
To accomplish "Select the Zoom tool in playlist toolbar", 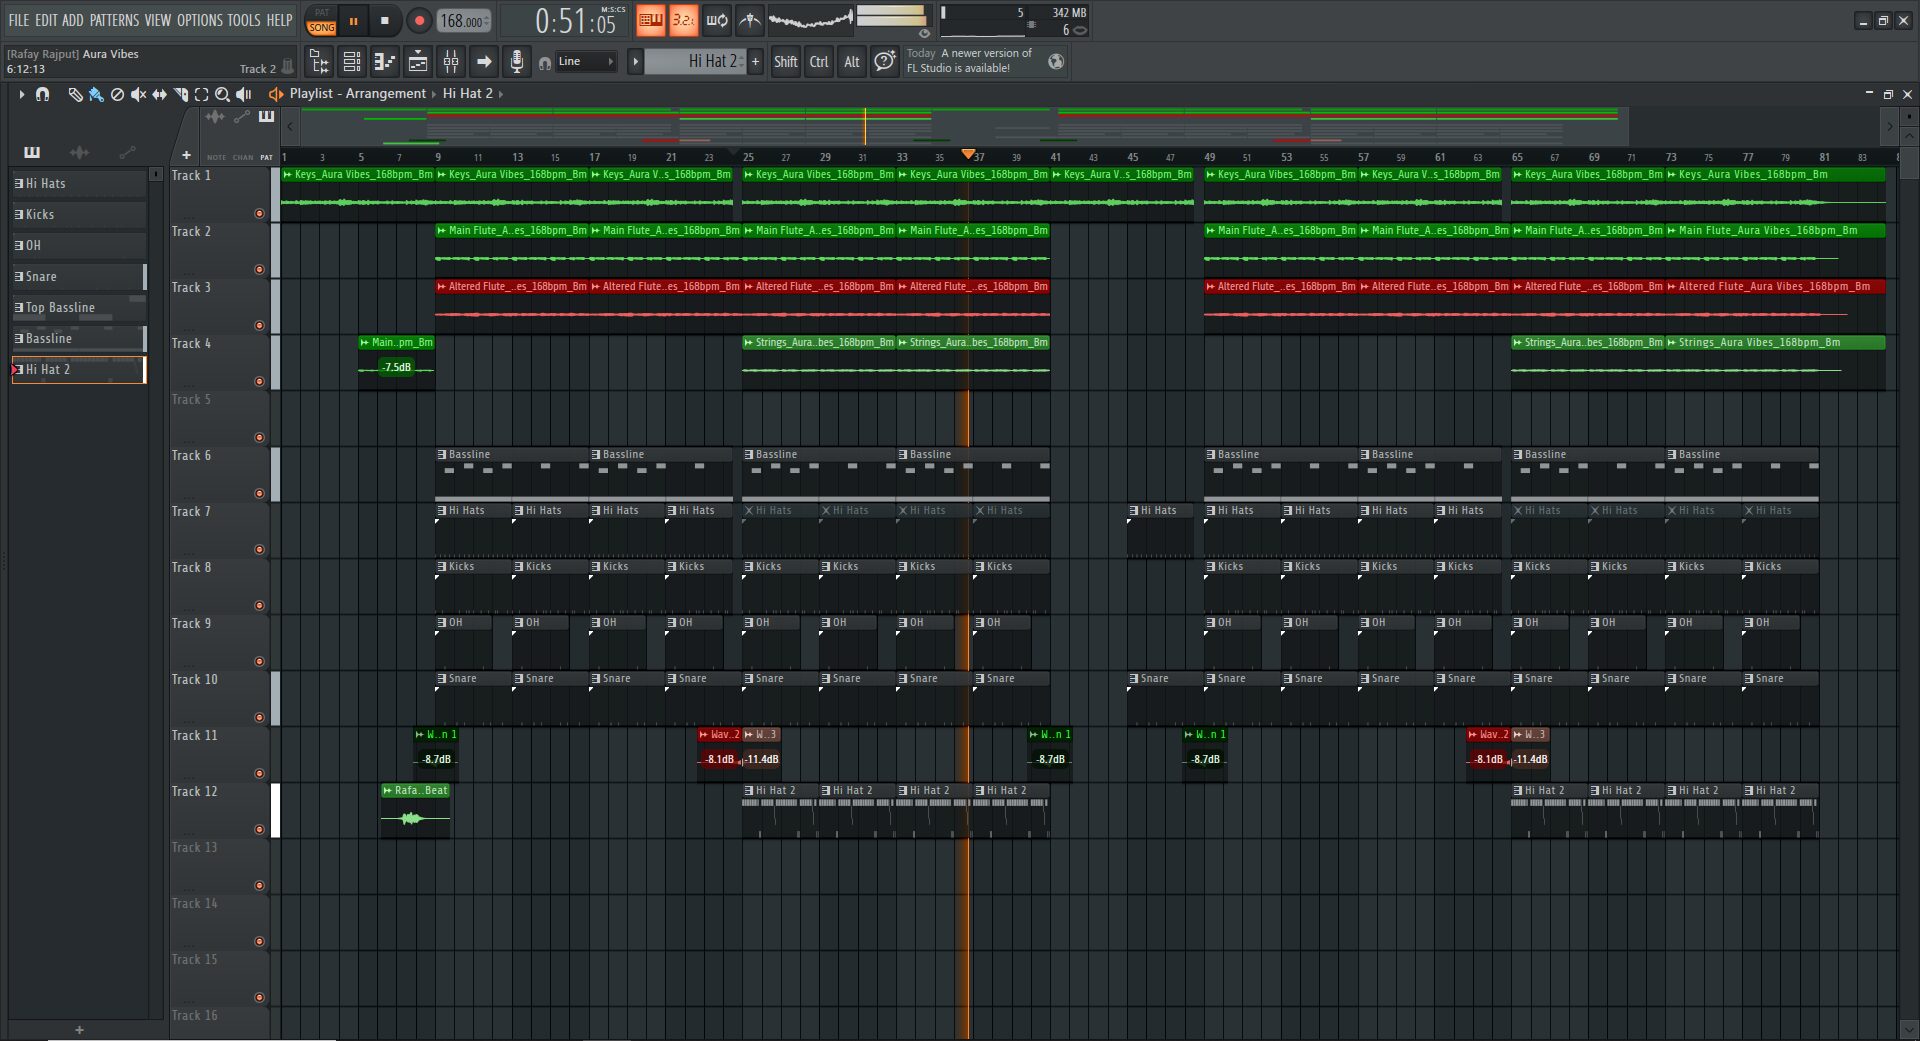I will click(x=222, y=94).
